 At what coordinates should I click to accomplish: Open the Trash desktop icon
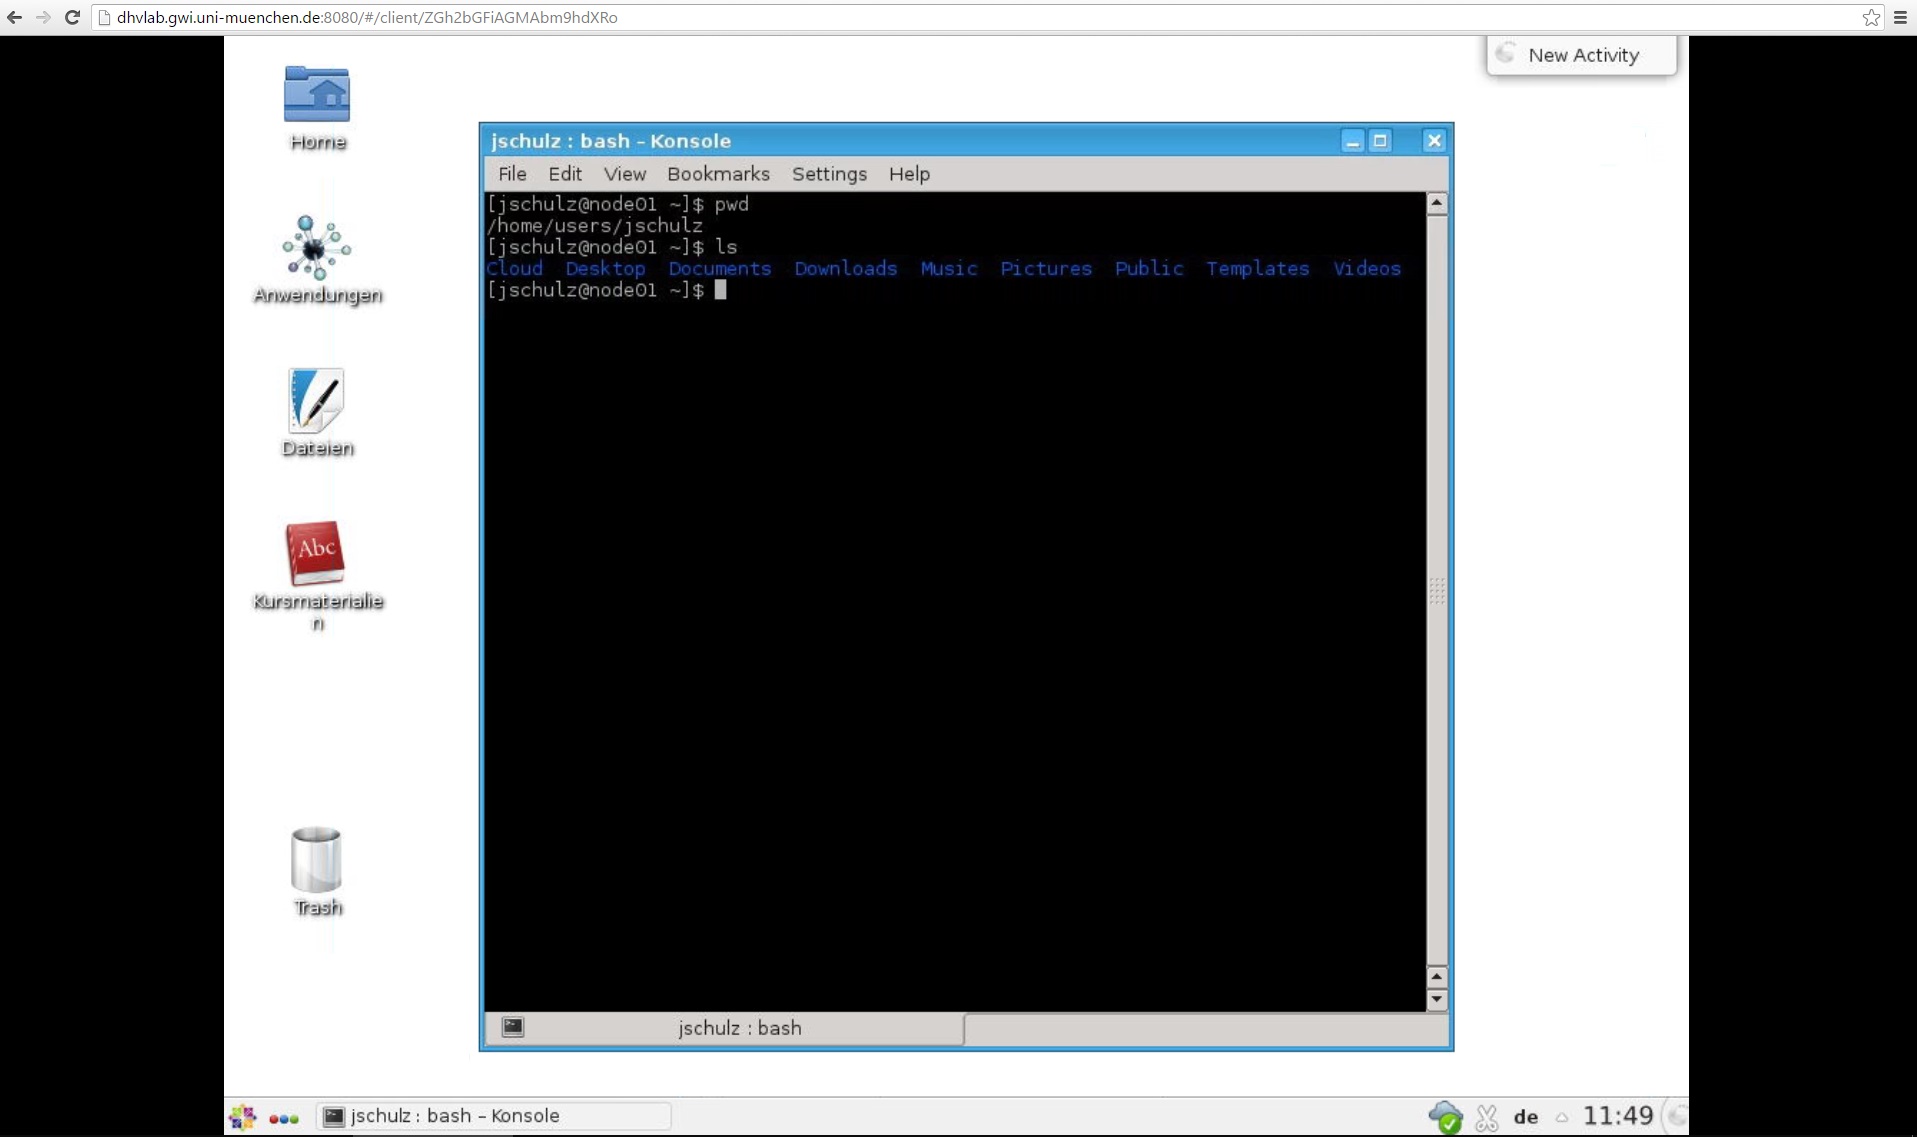pyautogui.click(x=317, y=861)
